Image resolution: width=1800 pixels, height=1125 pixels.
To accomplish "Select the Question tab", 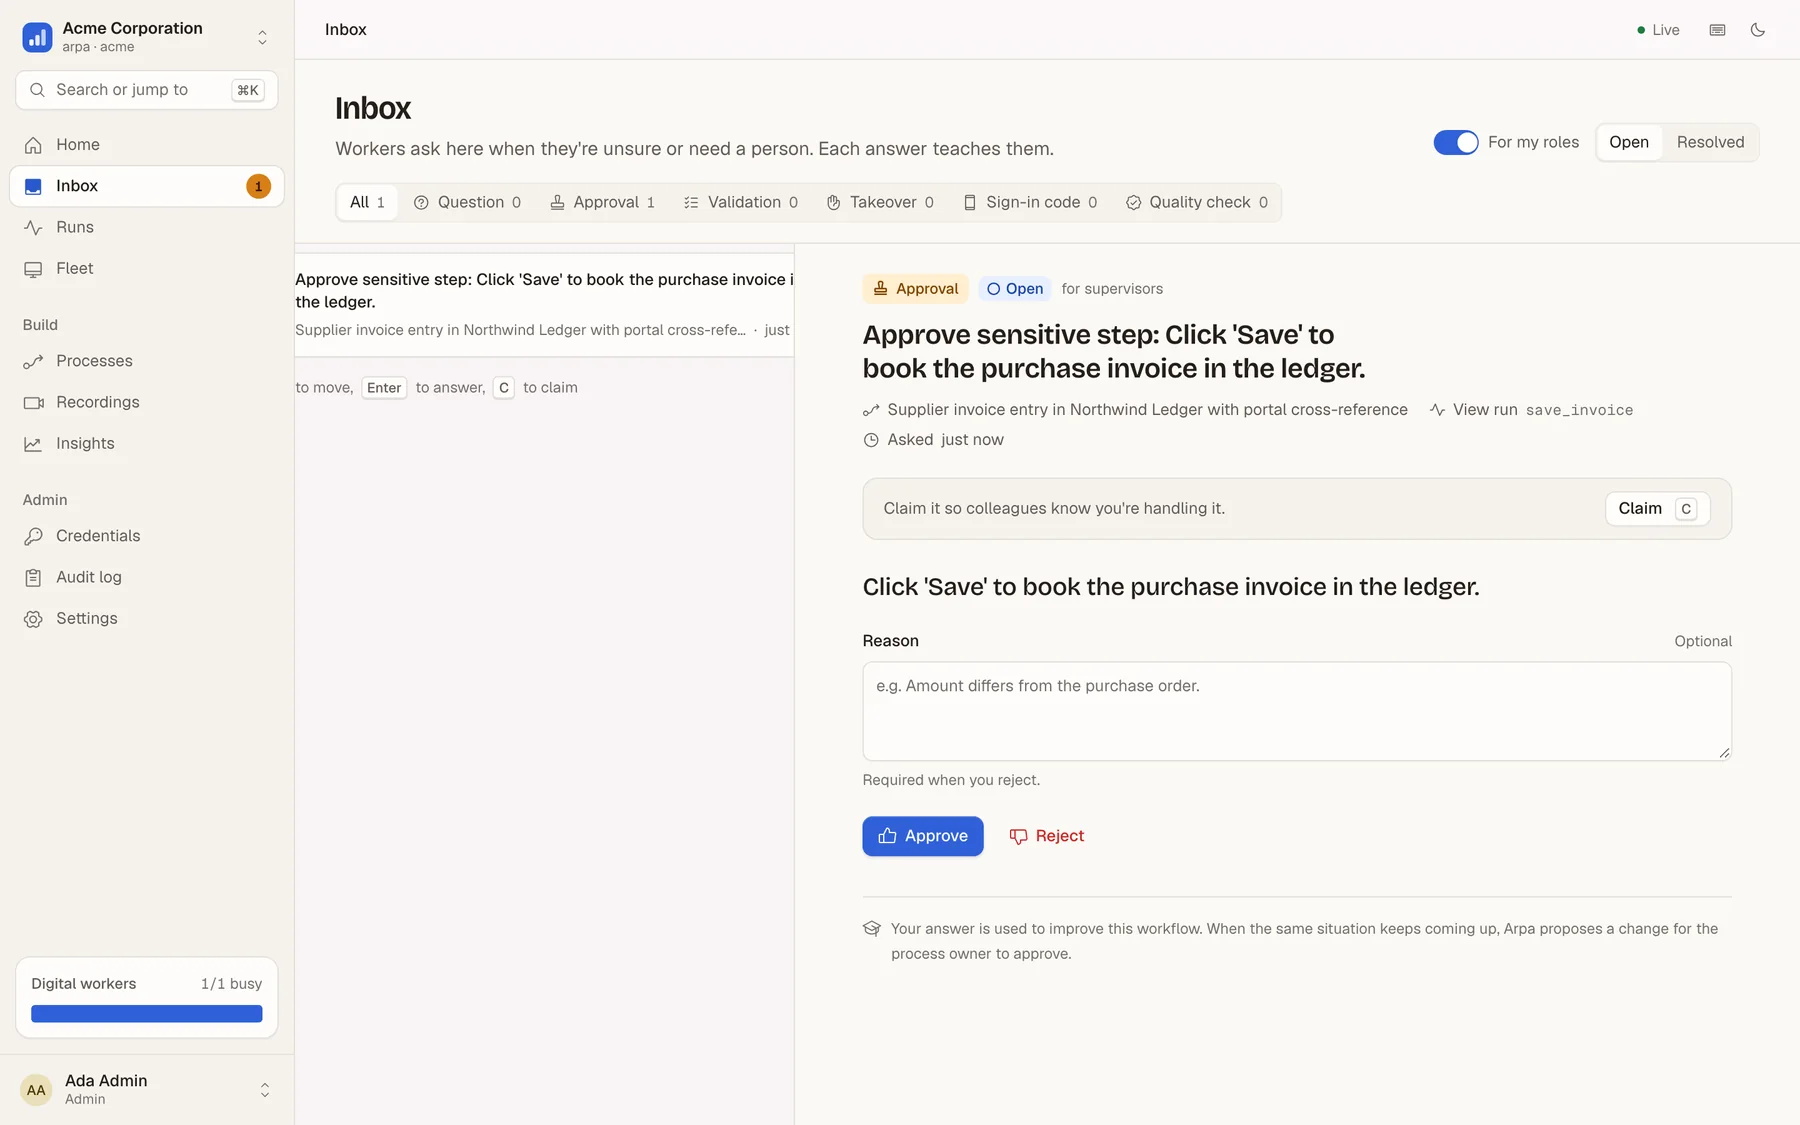I will coord(467,203).
